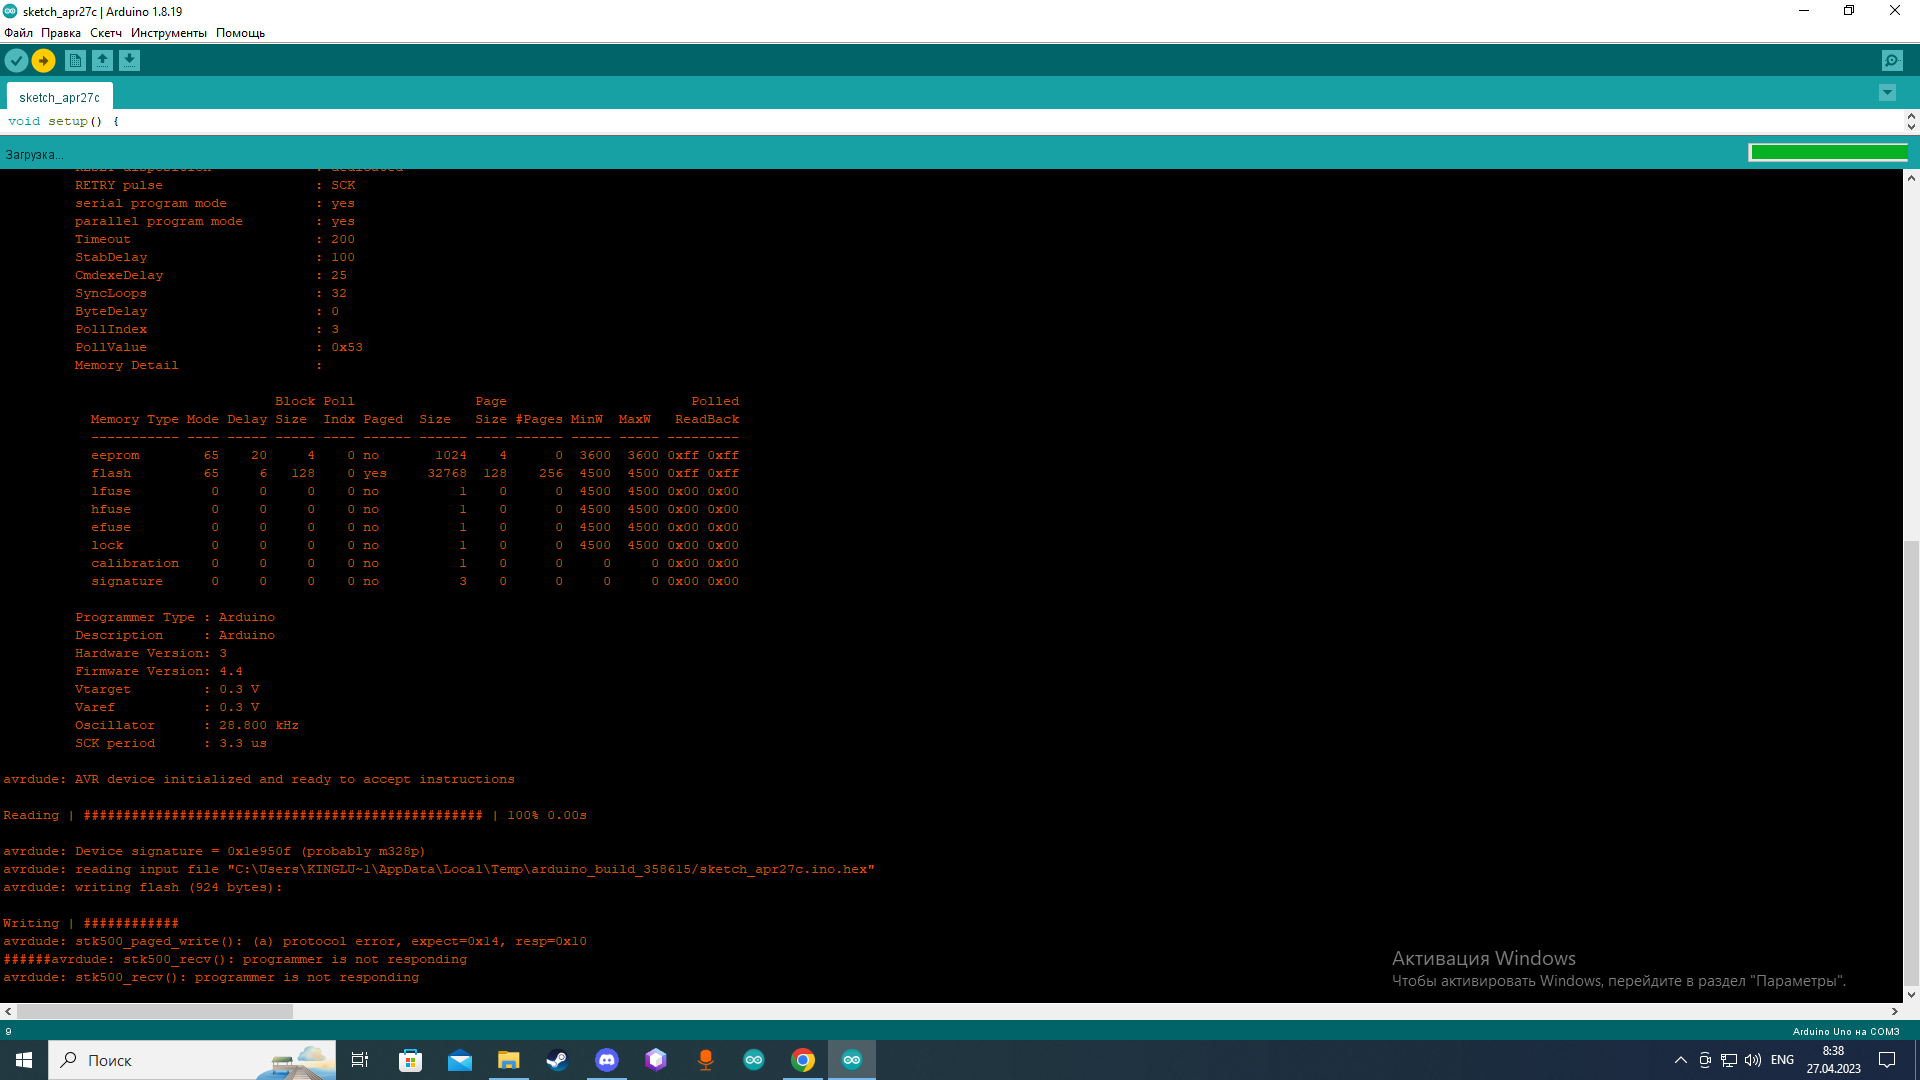Screen dimensions: 1920x1080
Task: Open Google Chrome from the taskbar
Action: [803, 1060]
